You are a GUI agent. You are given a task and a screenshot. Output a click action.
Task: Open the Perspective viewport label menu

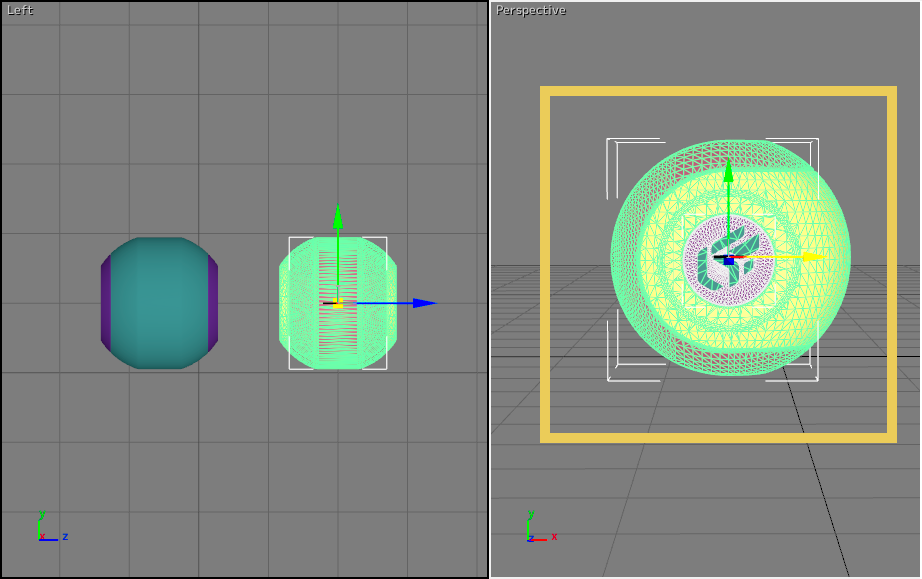(530, 11)
